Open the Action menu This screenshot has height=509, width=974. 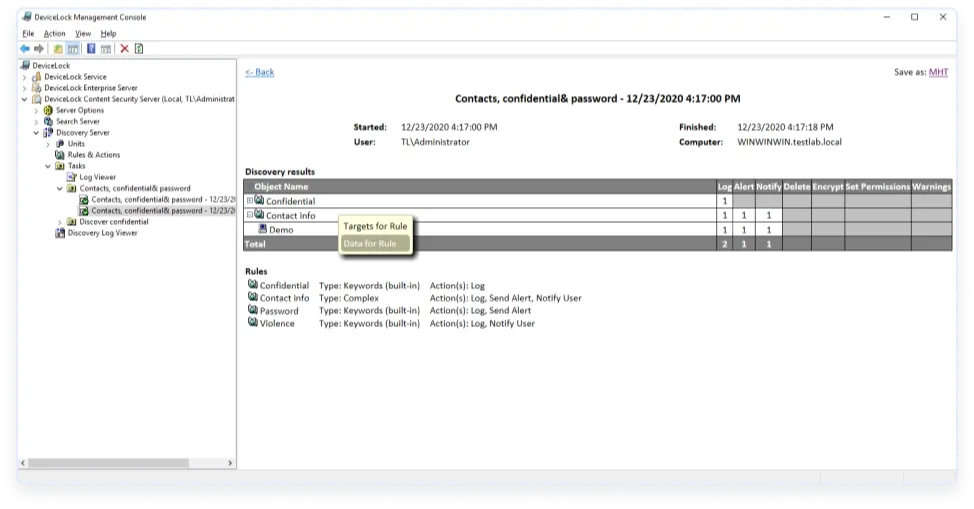click(55, 34)
